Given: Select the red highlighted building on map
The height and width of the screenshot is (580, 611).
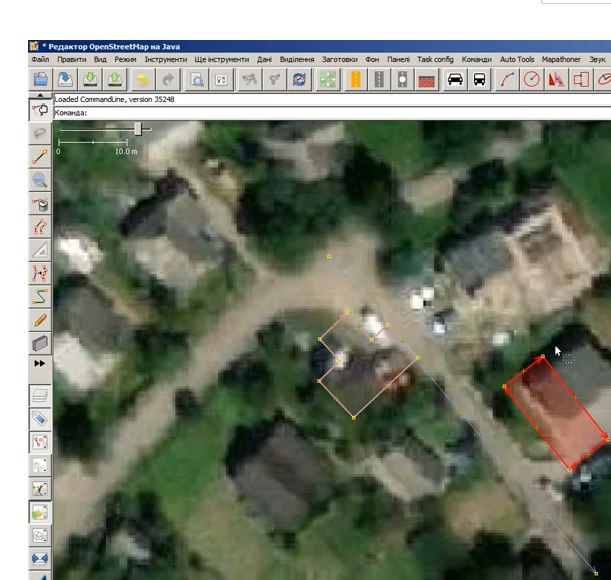Looking at the screenshot, I should tap(557, 413).
